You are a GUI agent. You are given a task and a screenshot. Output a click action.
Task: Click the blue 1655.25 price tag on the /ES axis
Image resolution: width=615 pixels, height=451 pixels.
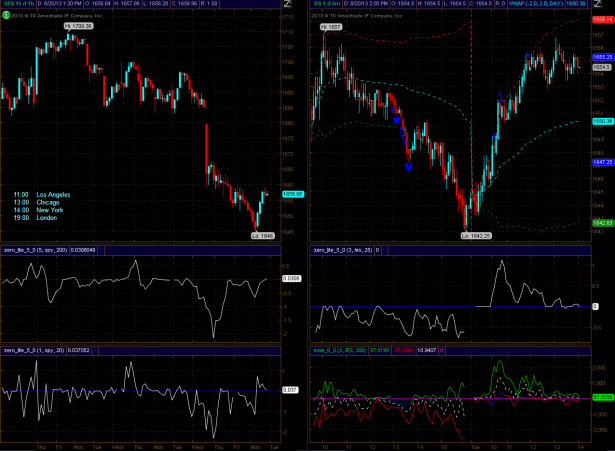pyautogui.click(x=603, y=57)
